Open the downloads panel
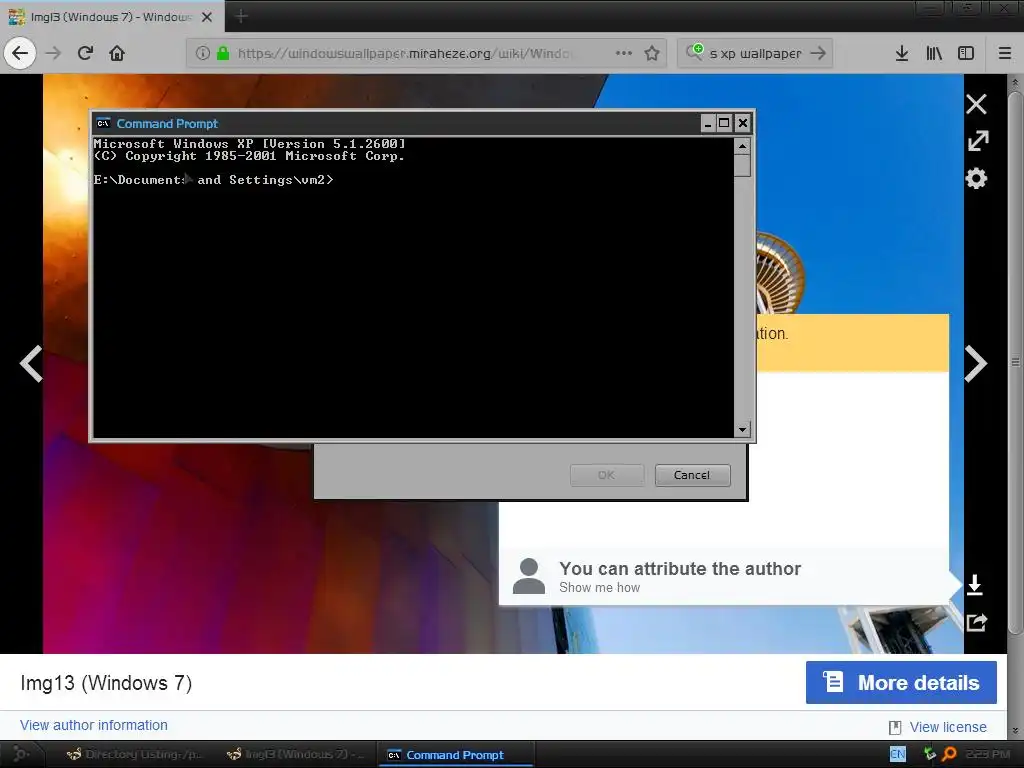The width and height of the screenshot is (1024, 768). click(x=902, y=53)
